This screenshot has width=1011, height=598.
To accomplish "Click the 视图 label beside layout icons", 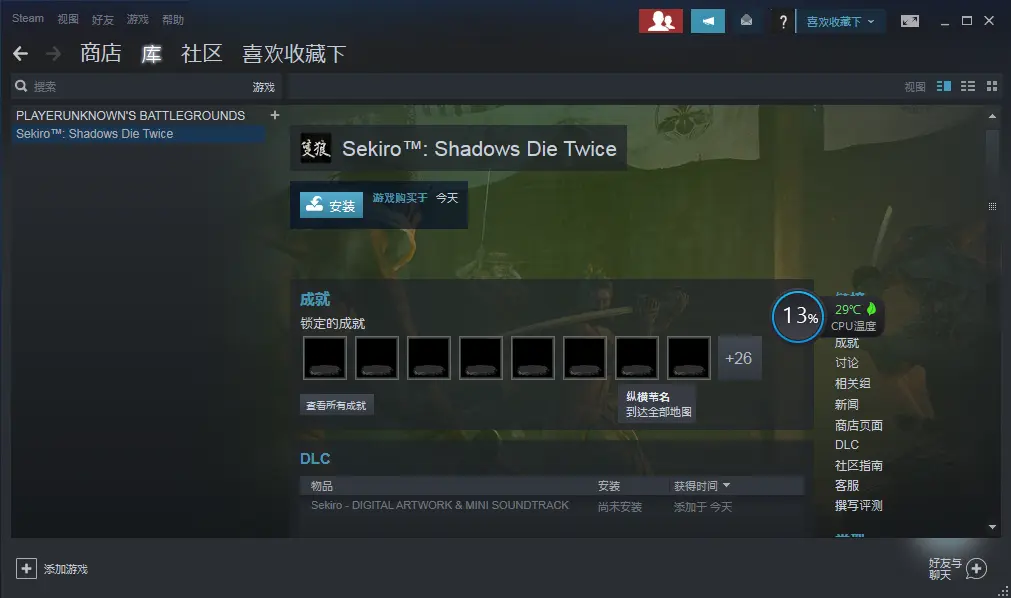I will point(915,86).
